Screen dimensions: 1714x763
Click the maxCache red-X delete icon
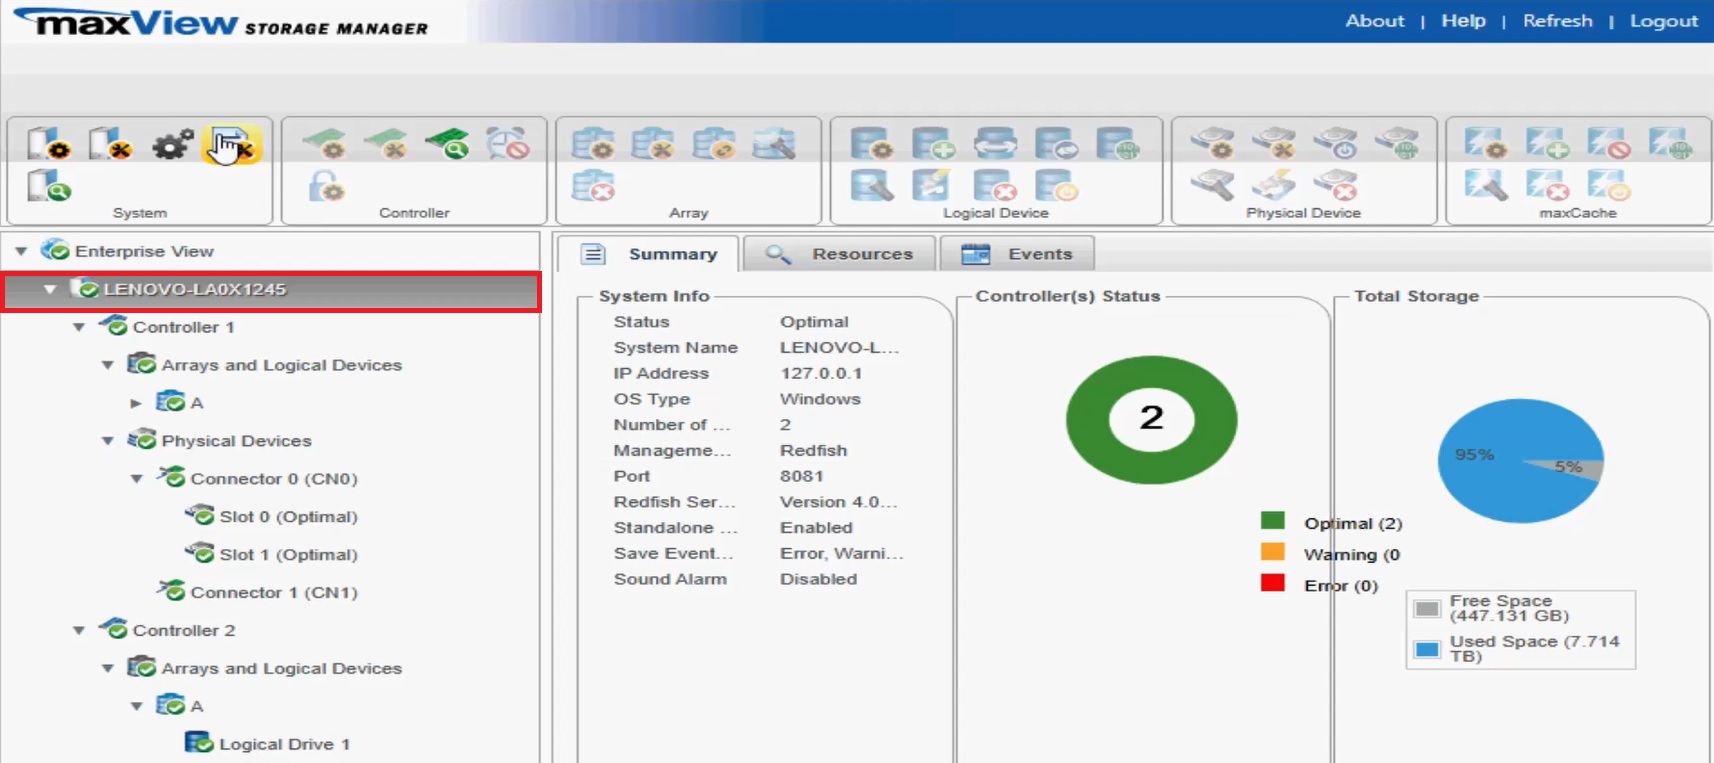pyautogui.click(x=1547, y=186)
